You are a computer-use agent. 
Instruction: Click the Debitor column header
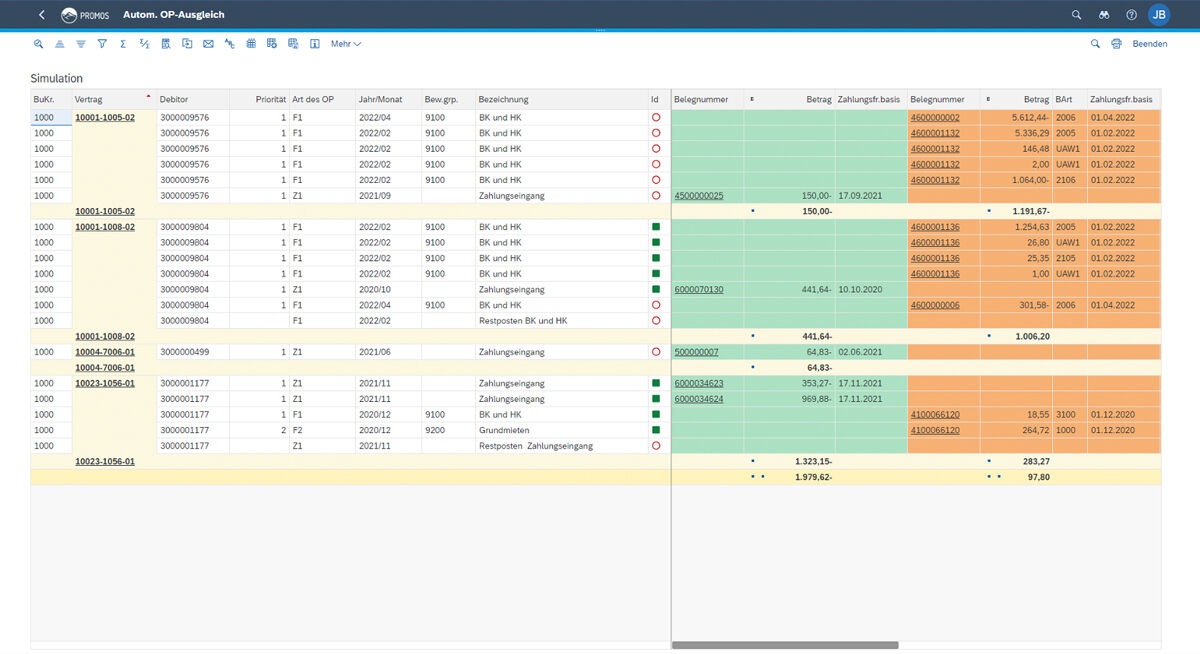pos(174,100)
